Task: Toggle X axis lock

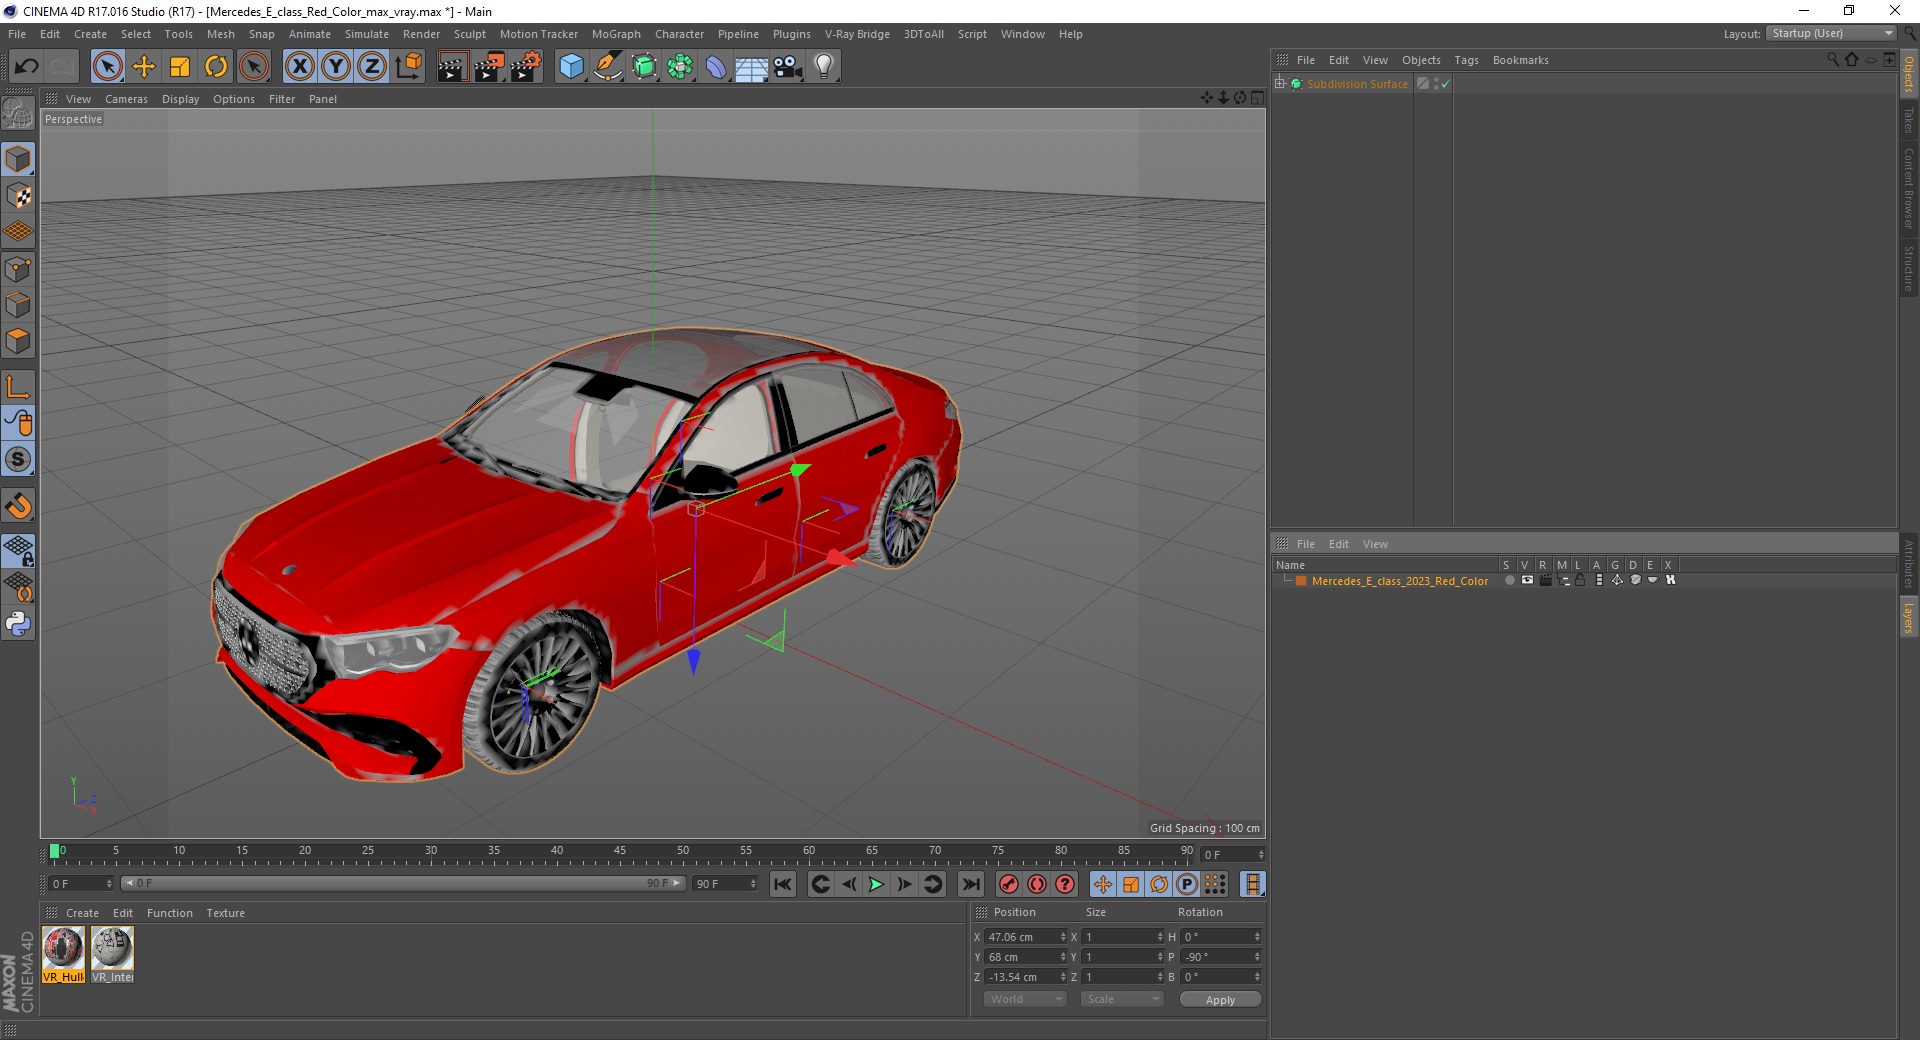Action: tap(299, 67)
